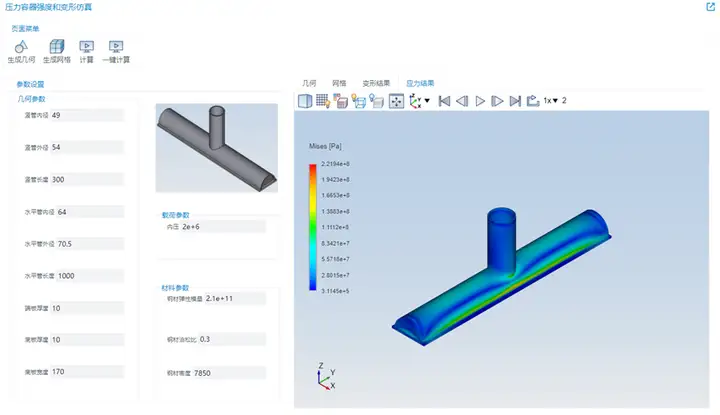Play the result animation
The width and height of the screenshot is (720, 415).
480,101
